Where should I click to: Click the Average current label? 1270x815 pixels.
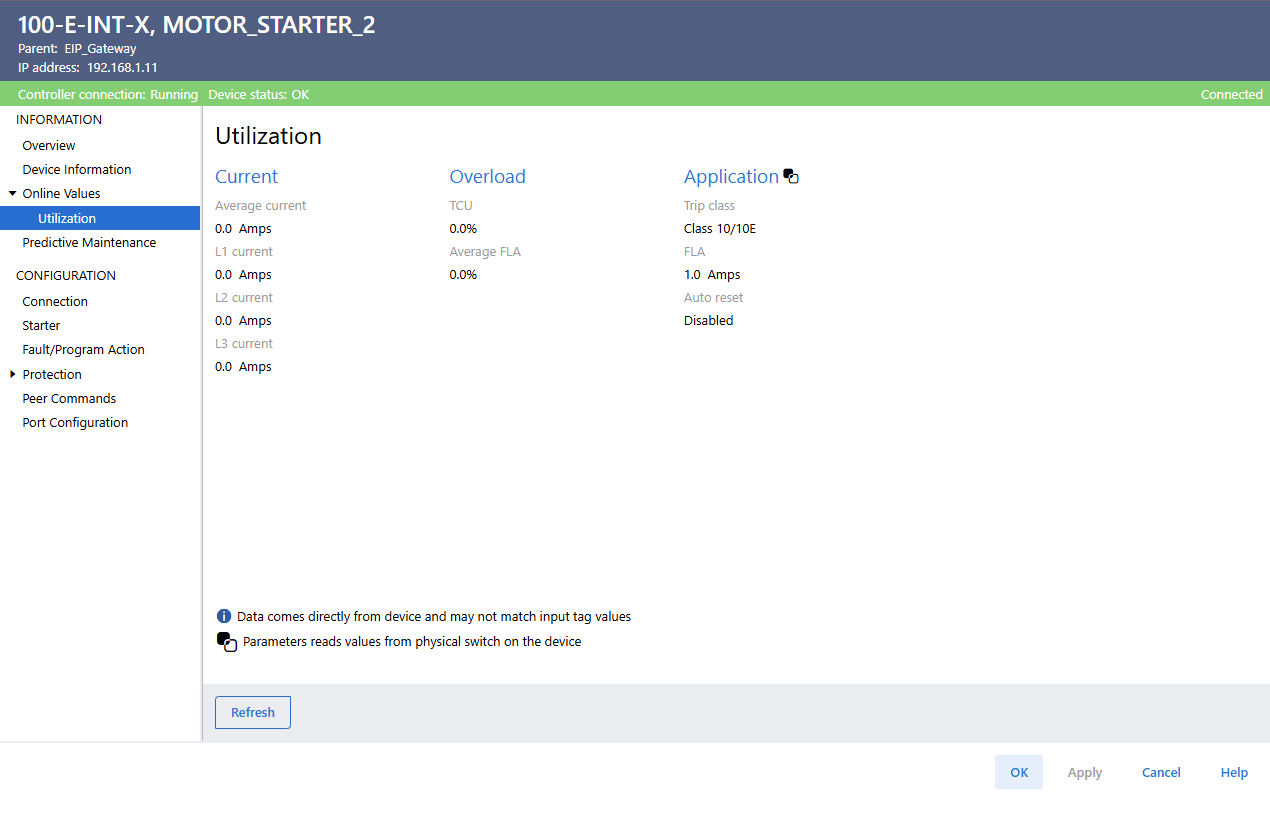click(261, 205)
